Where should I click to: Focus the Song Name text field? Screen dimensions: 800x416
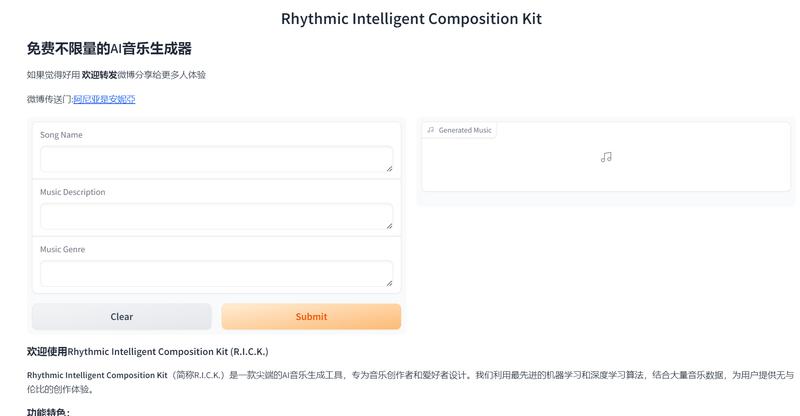pos(216,159)
